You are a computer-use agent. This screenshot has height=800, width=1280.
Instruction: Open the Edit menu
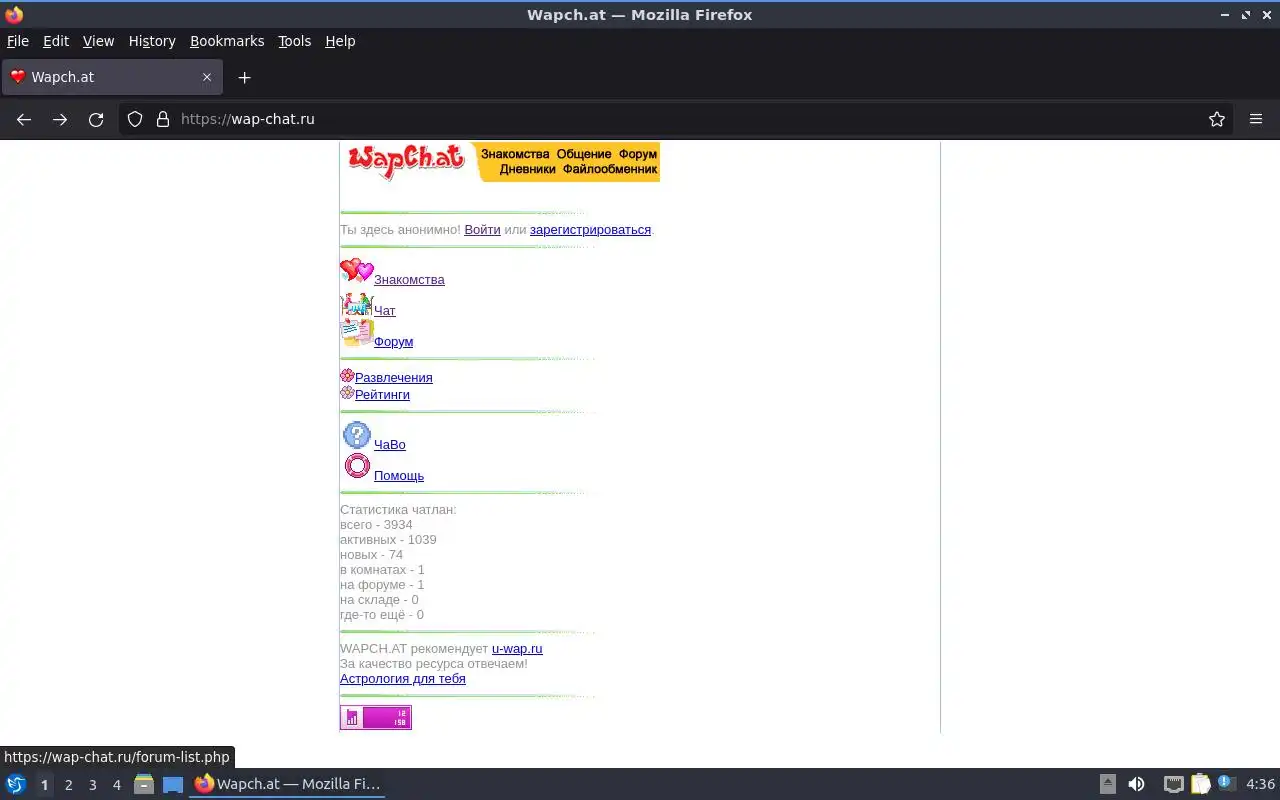56,41
